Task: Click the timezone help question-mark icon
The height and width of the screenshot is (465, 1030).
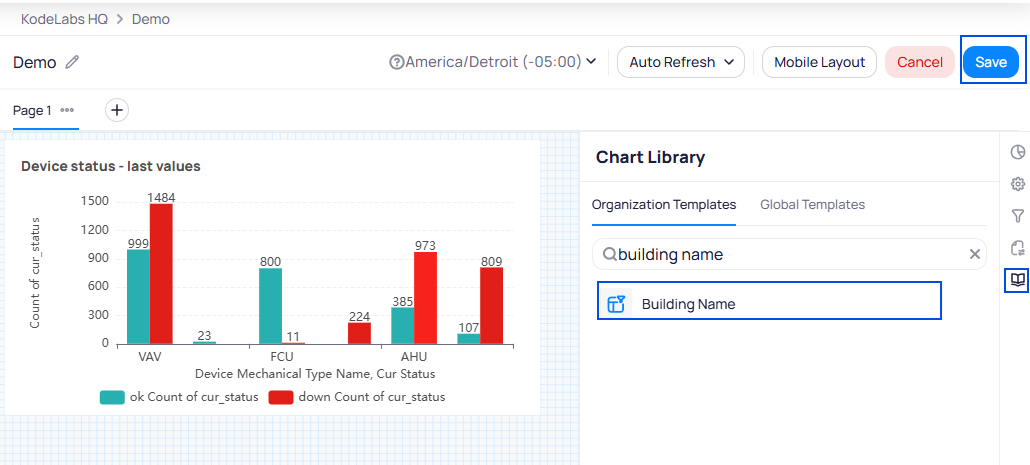Action: point(396,62)
